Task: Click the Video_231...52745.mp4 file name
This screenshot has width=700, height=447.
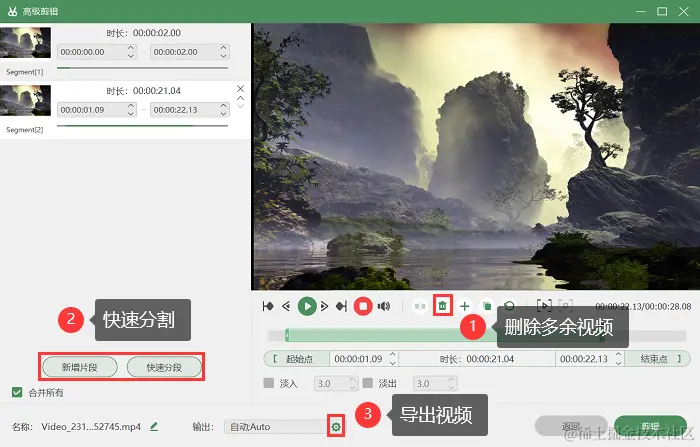Action: point(91,427)
